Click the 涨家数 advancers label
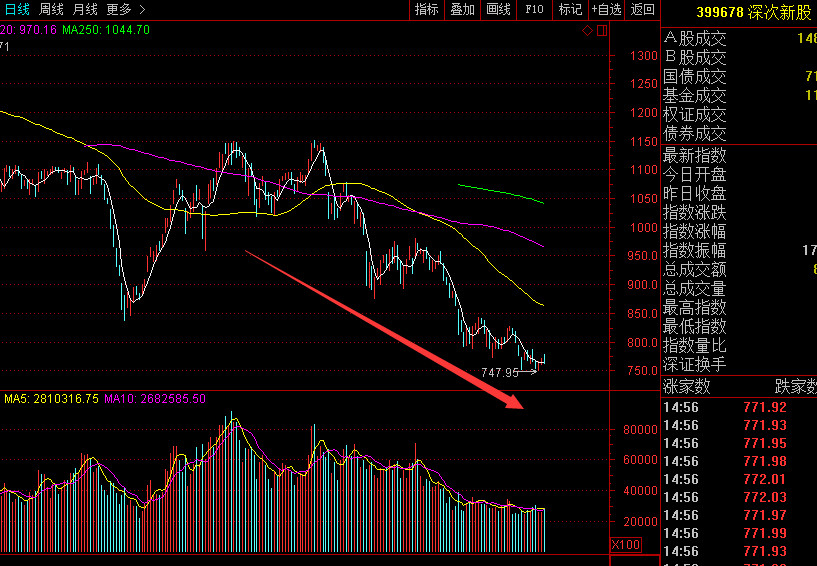The width and height of the screenshot is (817, 566). [686, 386]
